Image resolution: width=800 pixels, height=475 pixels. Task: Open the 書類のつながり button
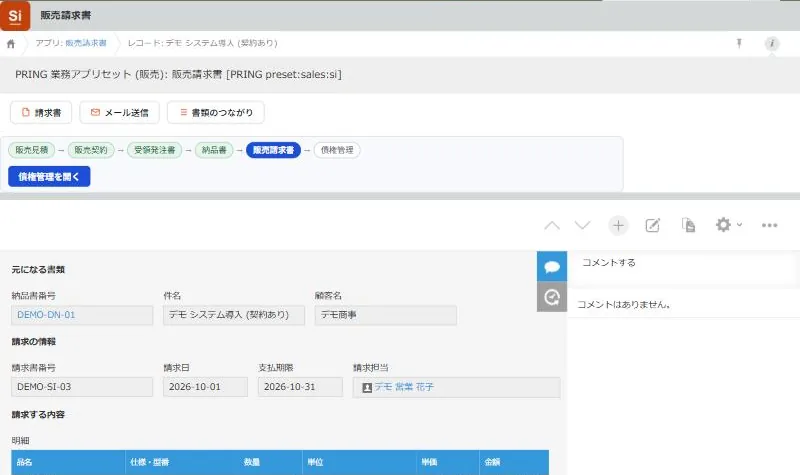point(216,112)
